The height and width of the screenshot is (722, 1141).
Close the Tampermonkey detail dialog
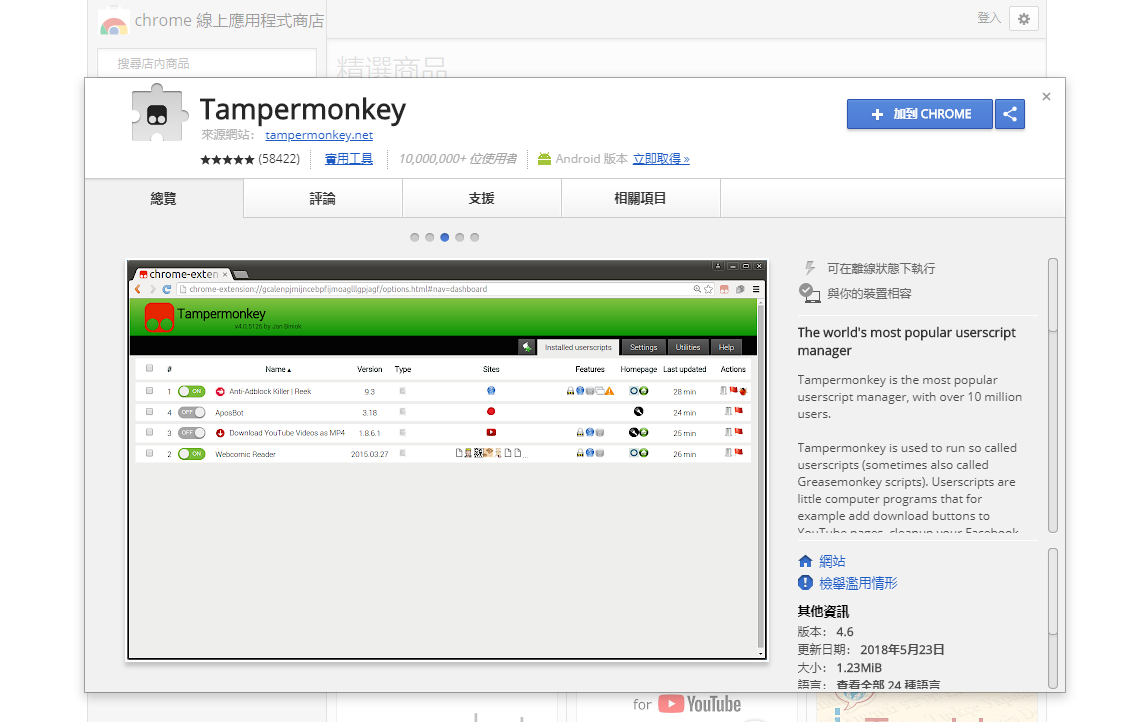[x=1046, y=97]
